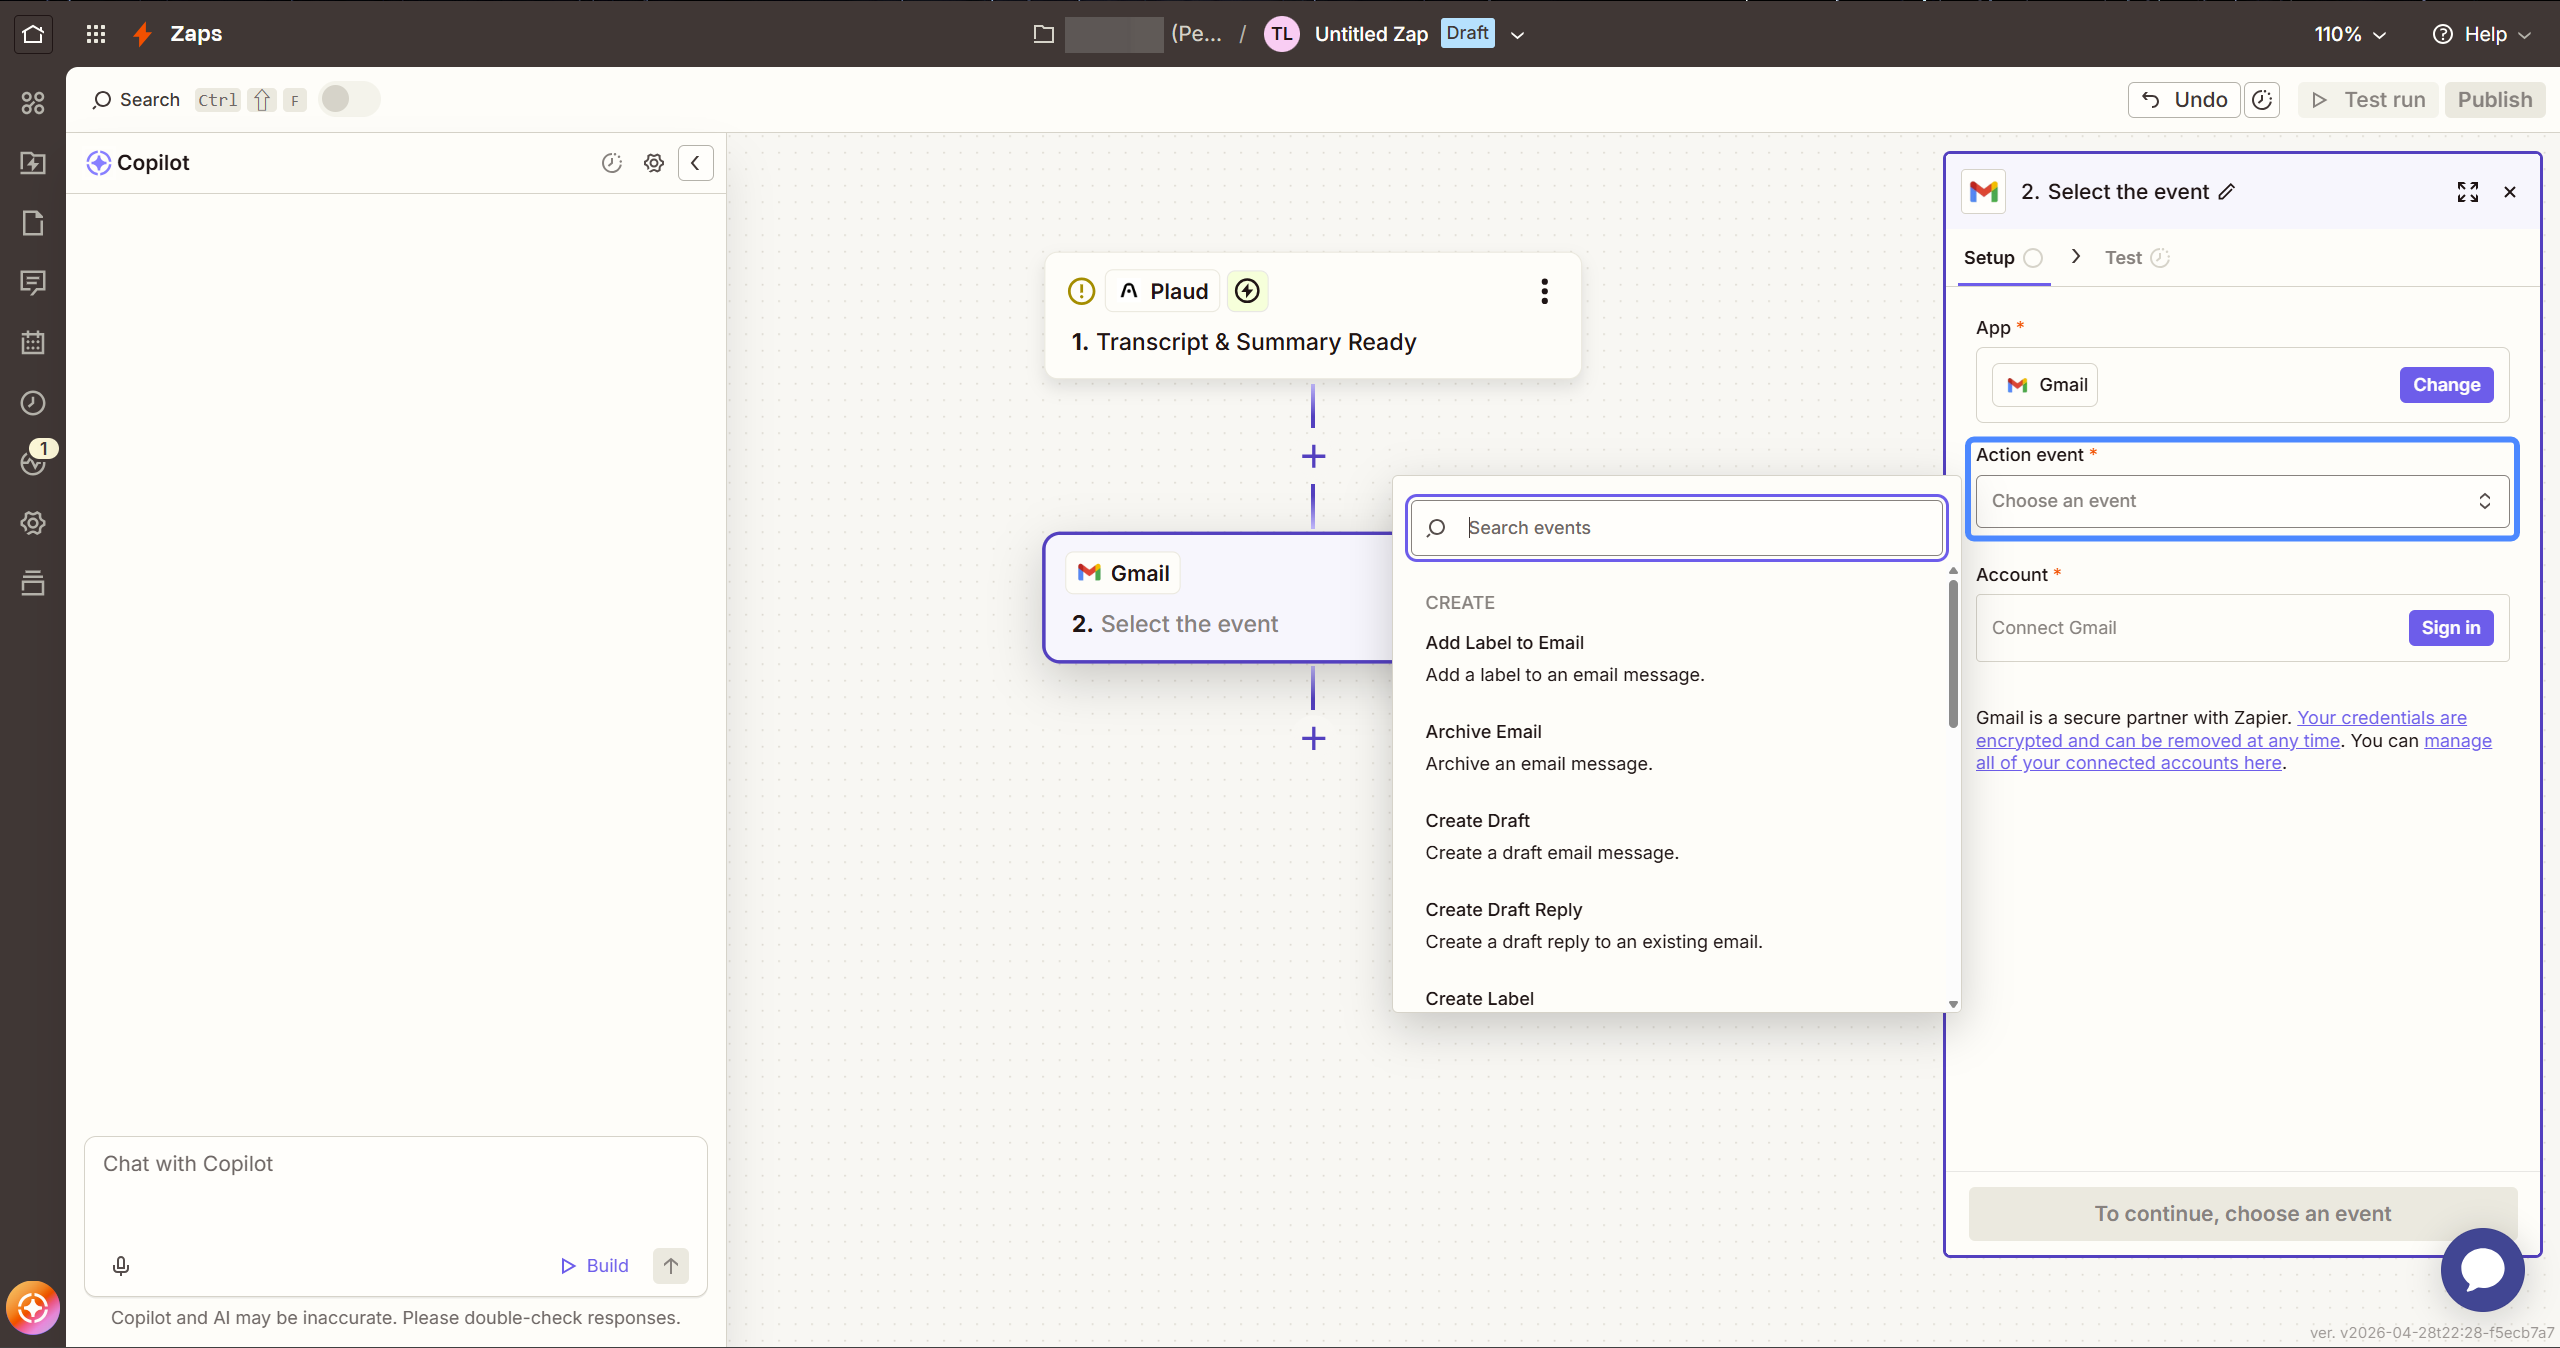Click the Draft status badge

click(x=1467, y=33)
